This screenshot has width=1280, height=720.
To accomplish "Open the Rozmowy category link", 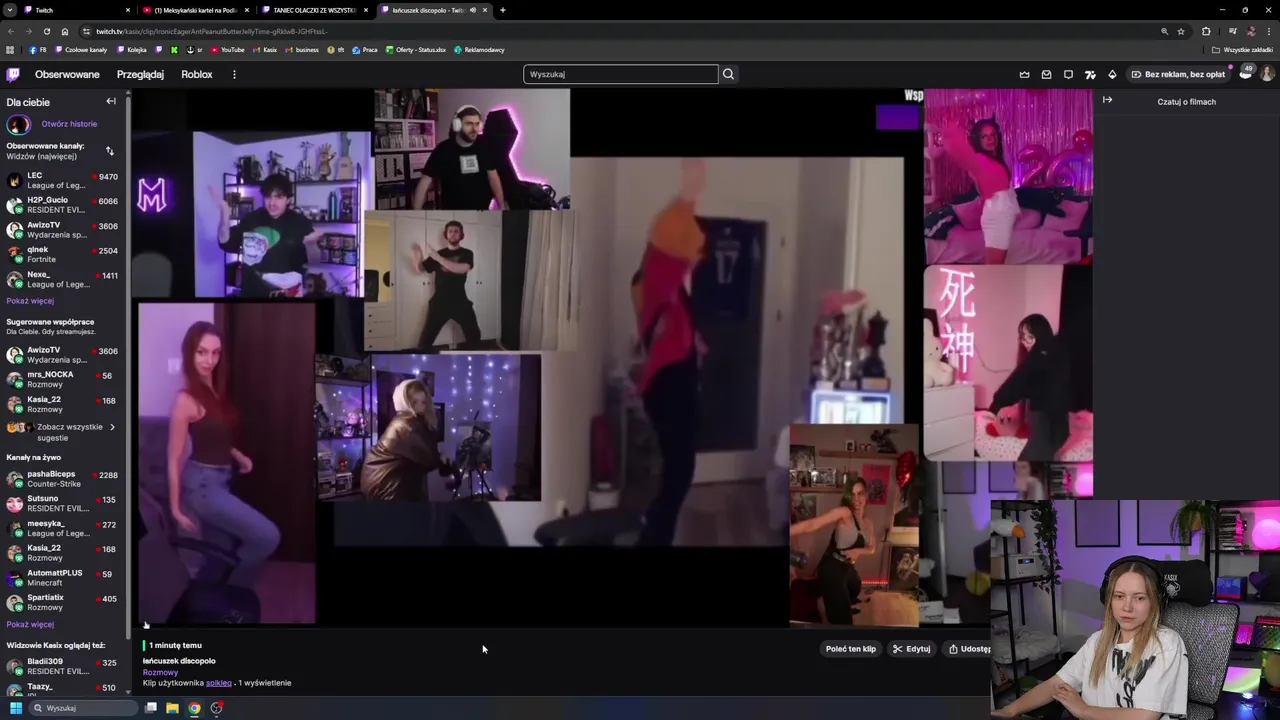I will click(x=160, y=672).
